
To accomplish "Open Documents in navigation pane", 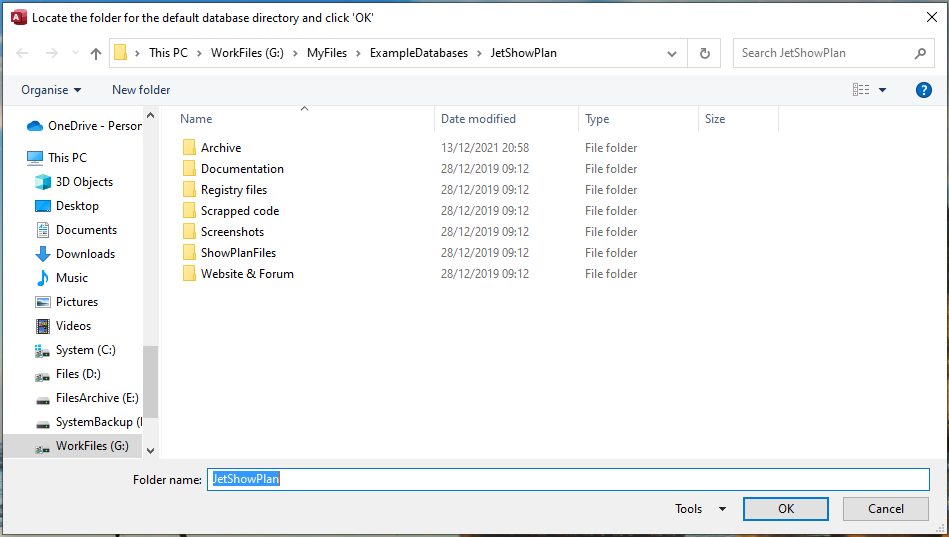I will pyautogui.click(x=76, y=230).
